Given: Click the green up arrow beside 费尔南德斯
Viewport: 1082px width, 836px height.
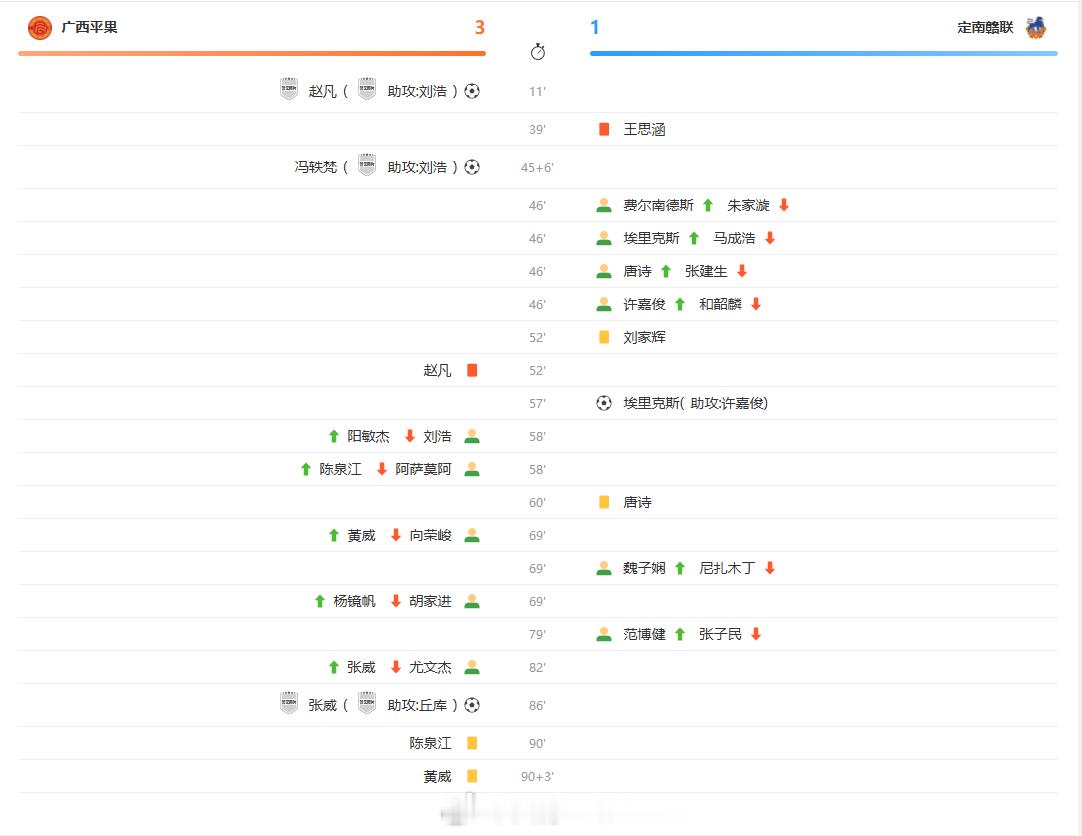Looking at the screenshot, I should (707, 204).
